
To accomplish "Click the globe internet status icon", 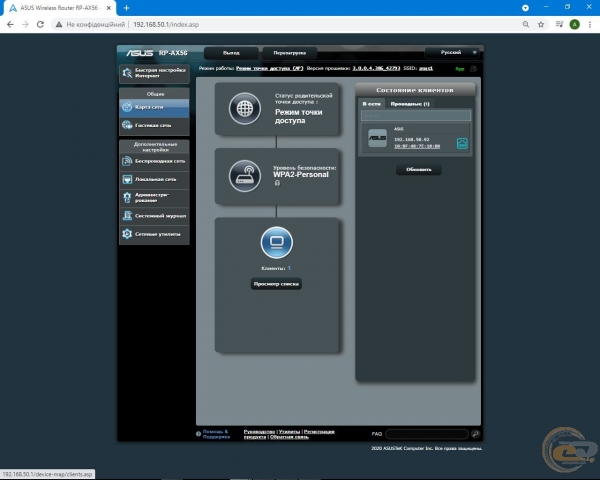I will tap(245, 109).
